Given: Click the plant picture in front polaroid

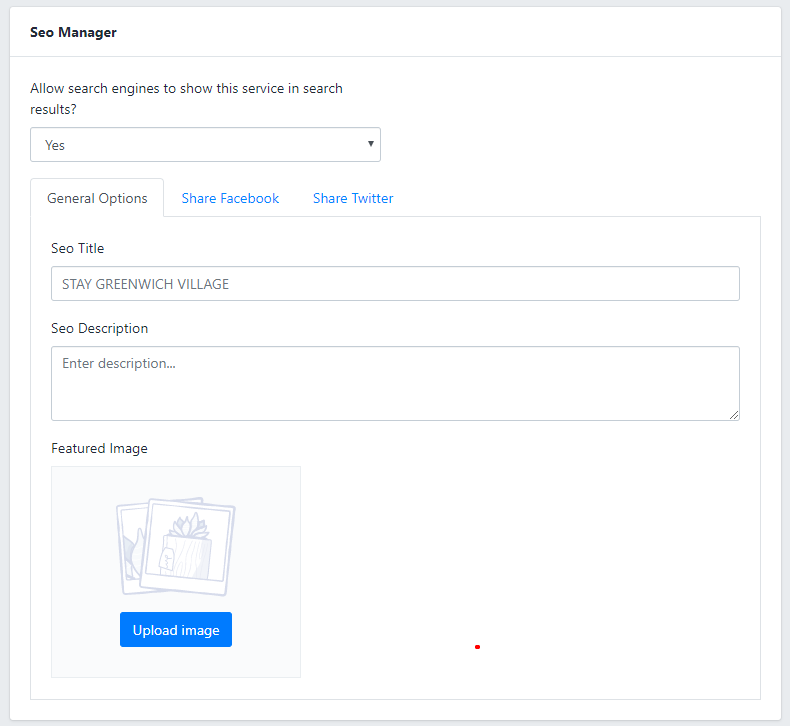Looking at the screenshot, I should [x=186, y=545].
